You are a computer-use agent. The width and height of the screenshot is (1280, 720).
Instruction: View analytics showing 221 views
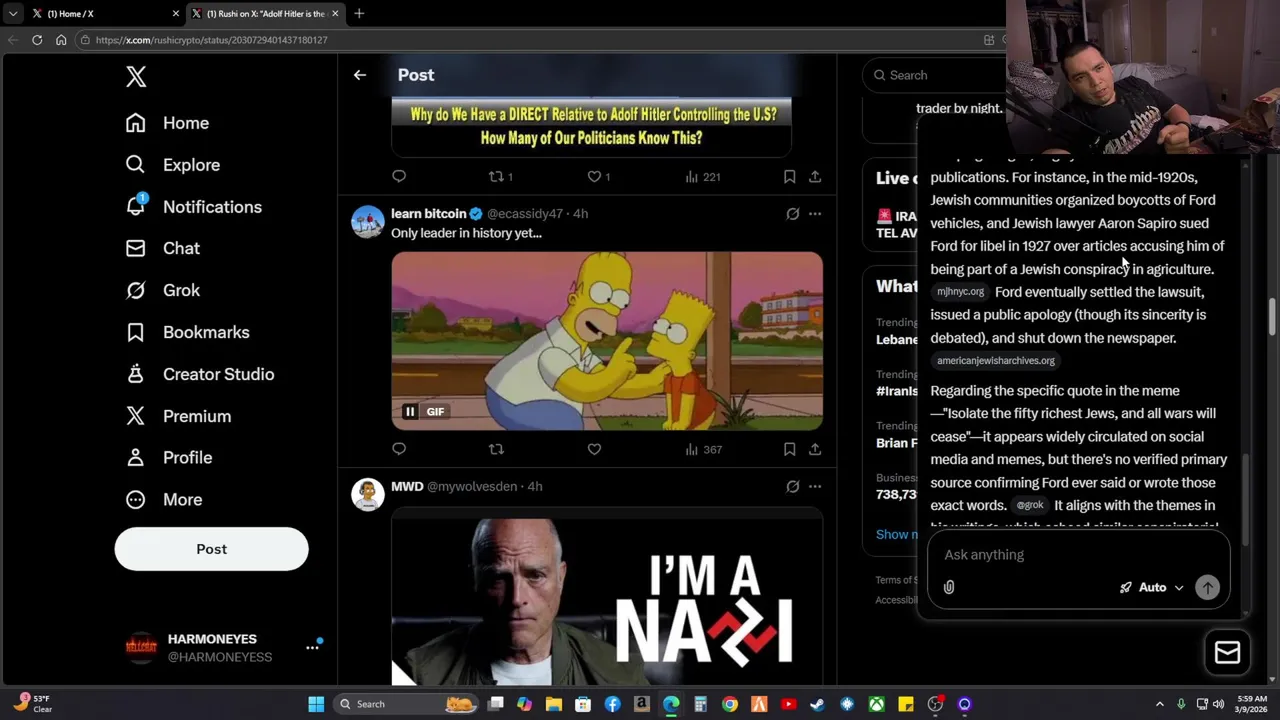click(703, 176)
